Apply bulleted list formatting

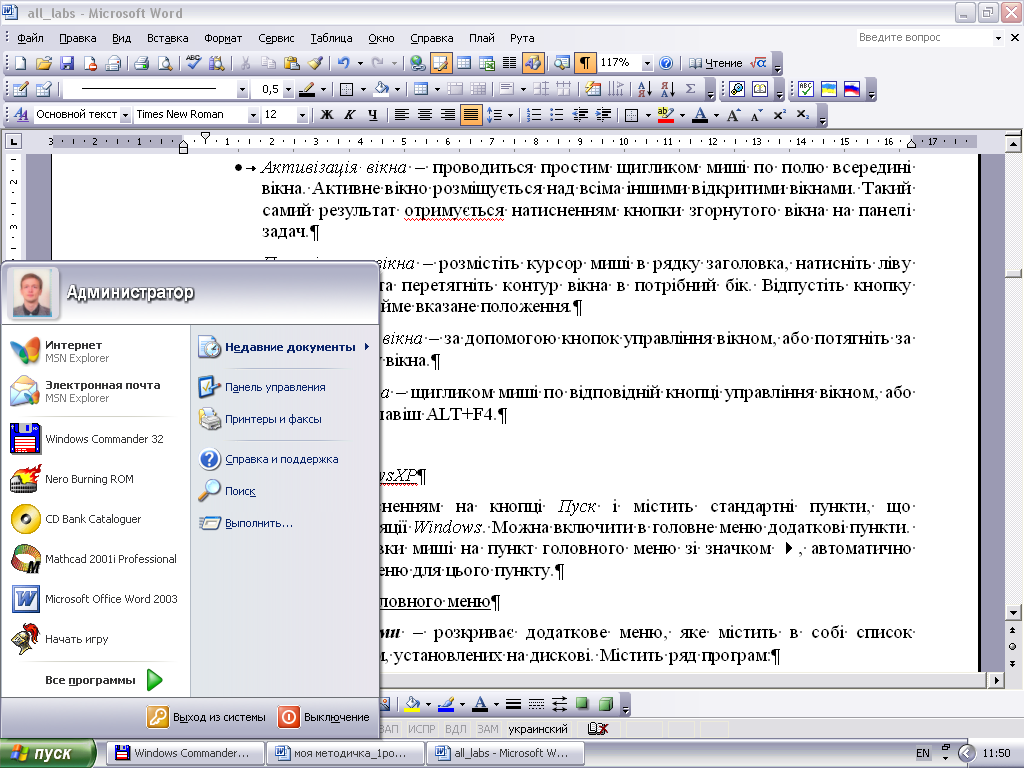[556, 115]
